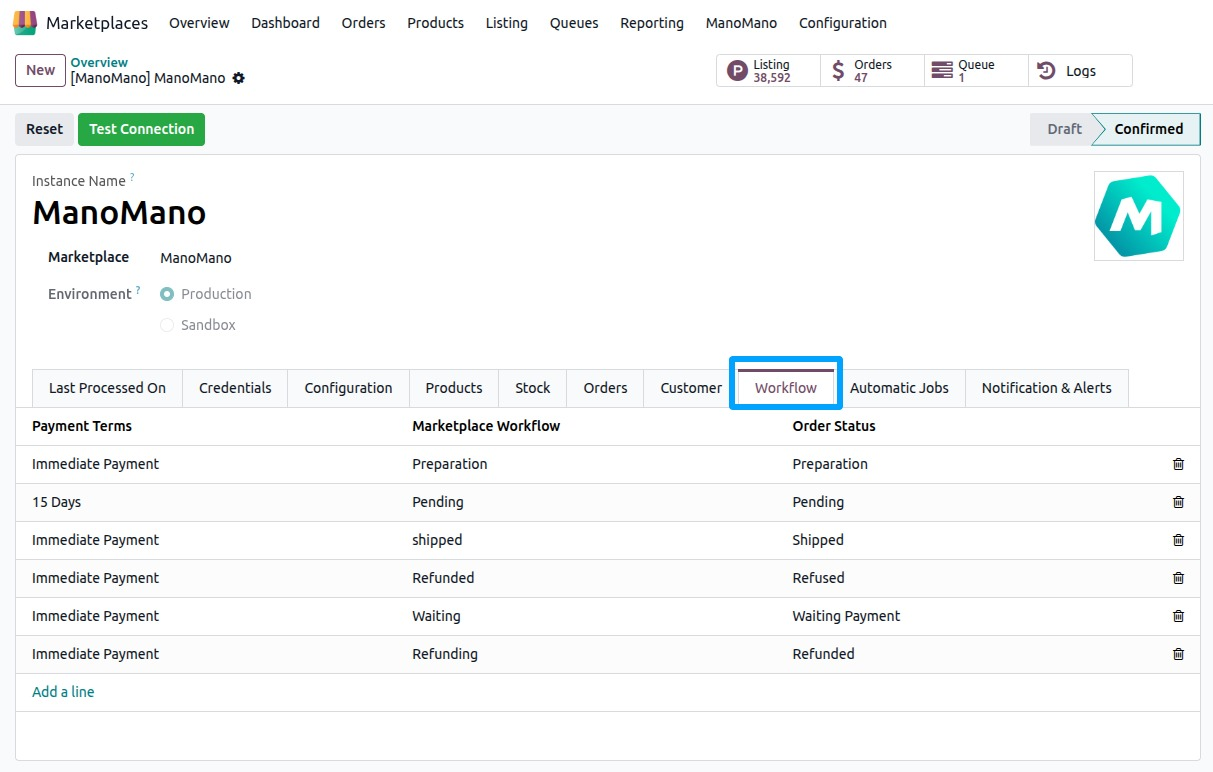
Task: Select the Workflow tab
Action: (786, 388)
